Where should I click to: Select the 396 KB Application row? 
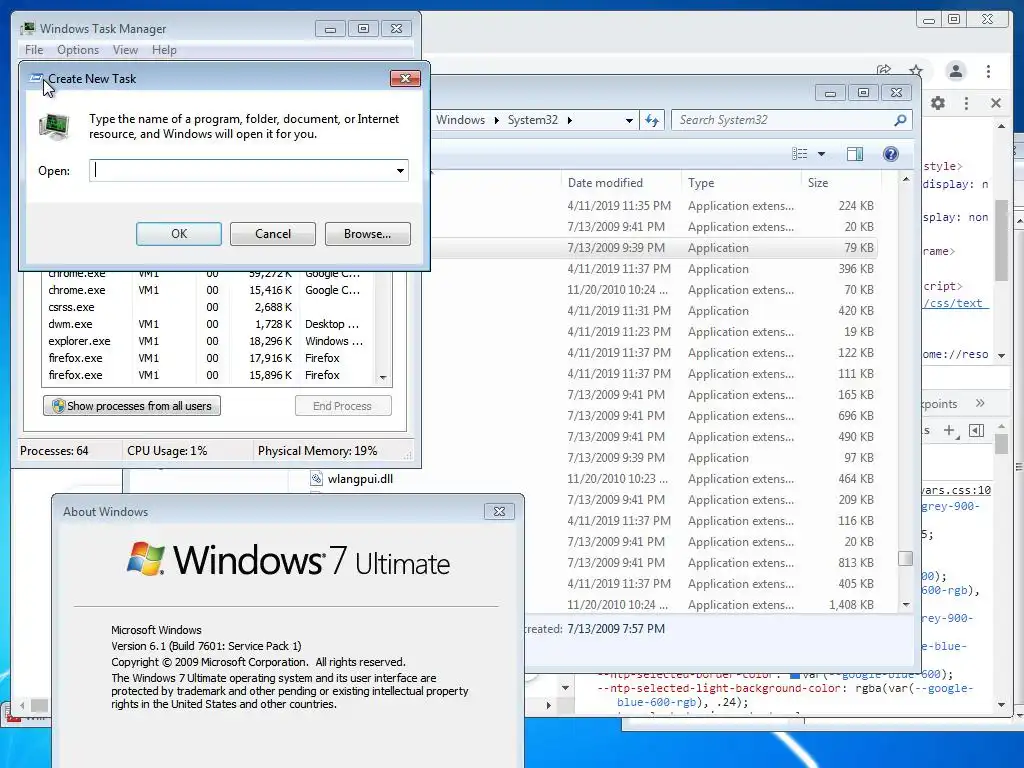(653, 269)
